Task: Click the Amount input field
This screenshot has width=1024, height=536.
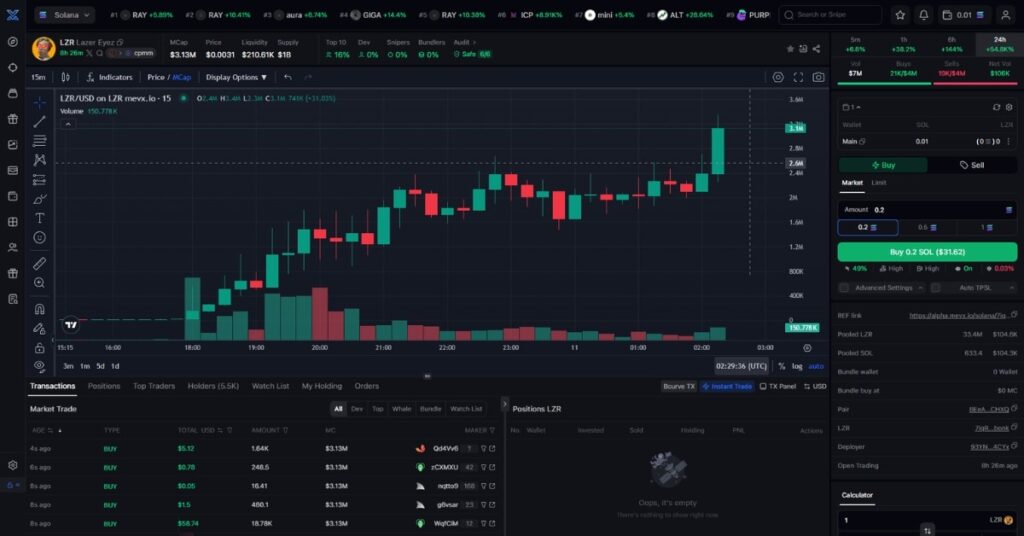Action: [927, 210]
